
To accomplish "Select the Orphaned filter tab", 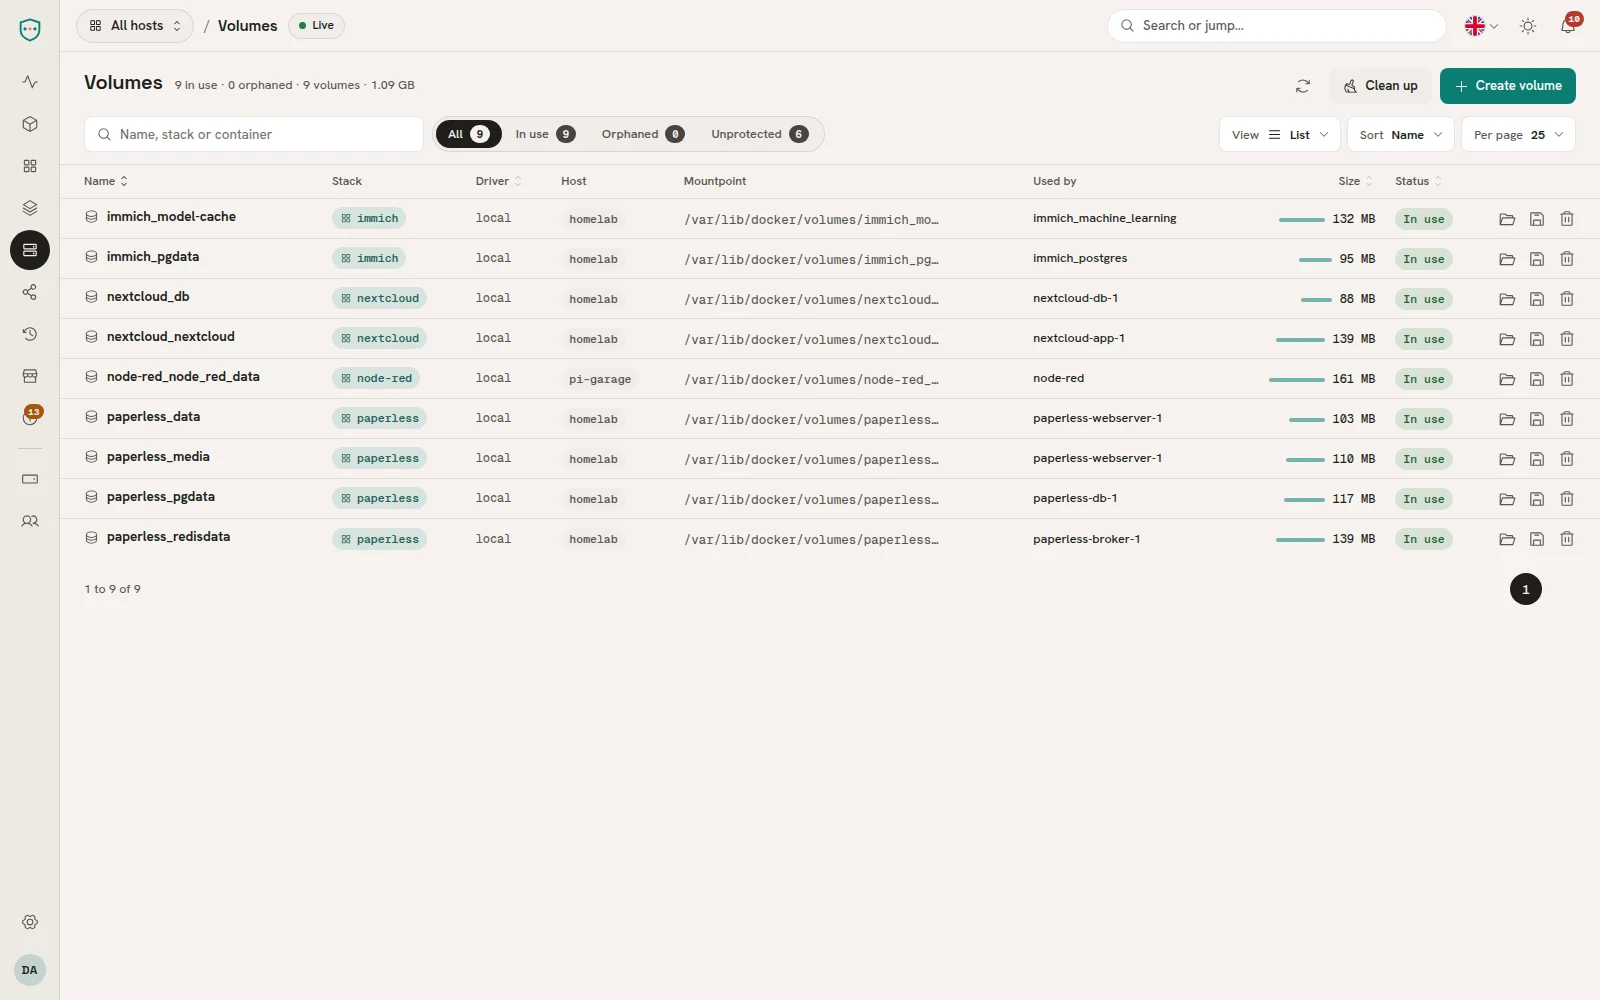I will coord(642,134).
